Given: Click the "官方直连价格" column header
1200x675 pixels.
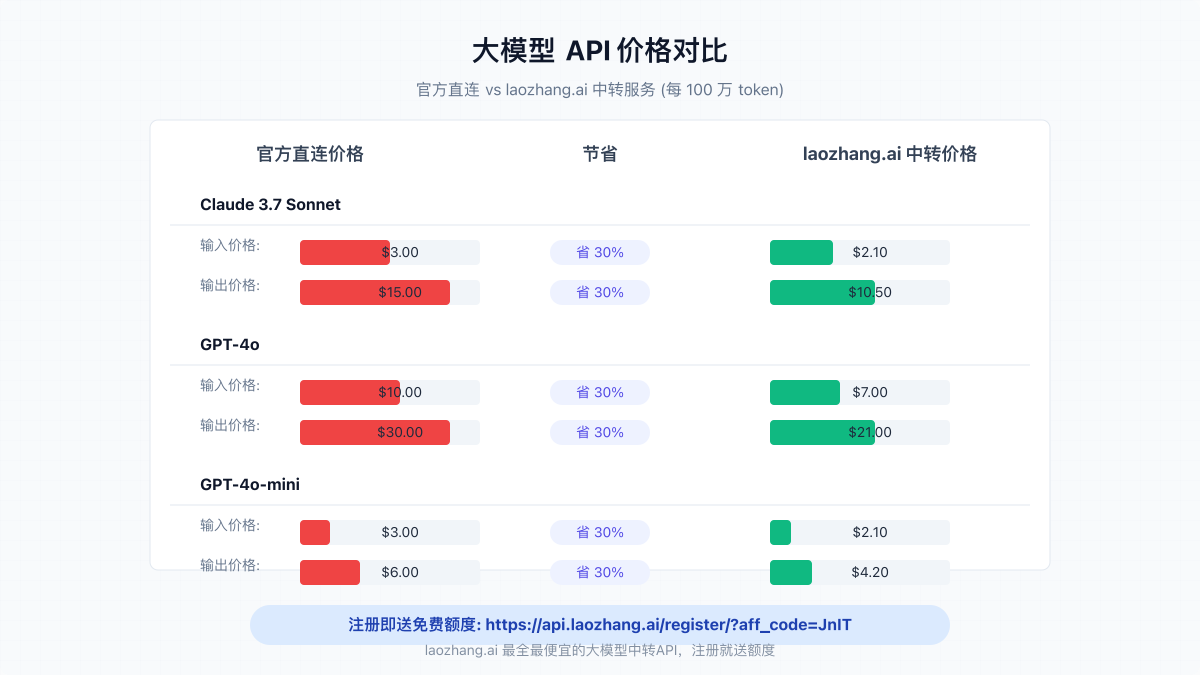Looking at the screenshot, I should 310,154.
